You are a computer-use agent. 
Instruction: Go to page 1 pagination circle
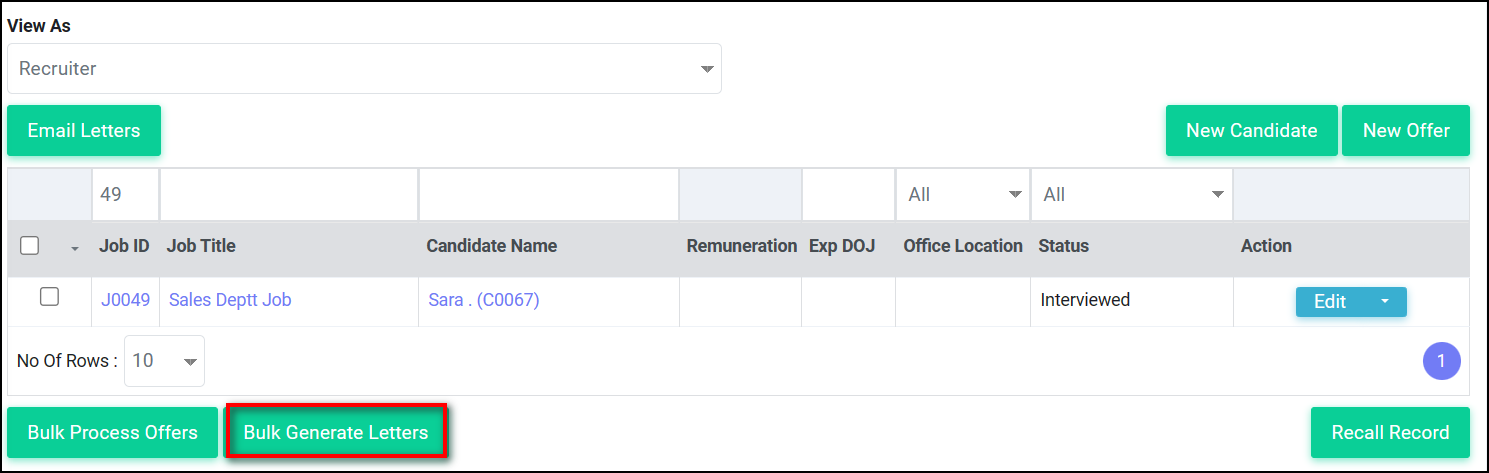[1441, 361]
